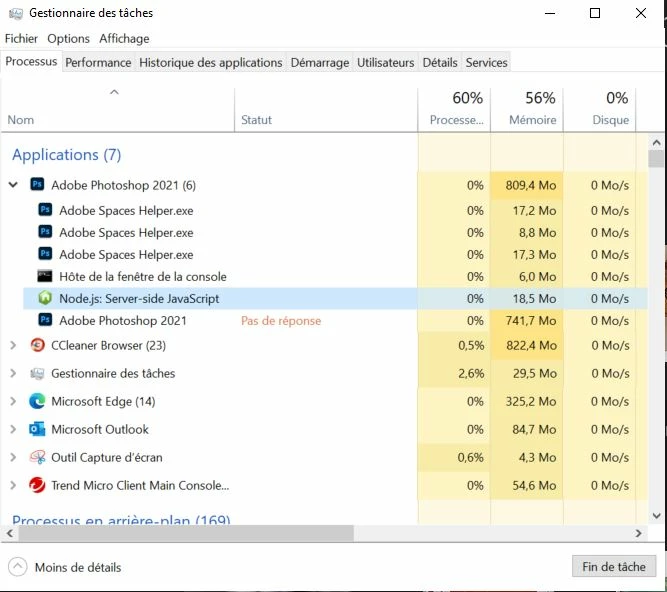Click the 54,6 Mo memory value

pos(534,486)
